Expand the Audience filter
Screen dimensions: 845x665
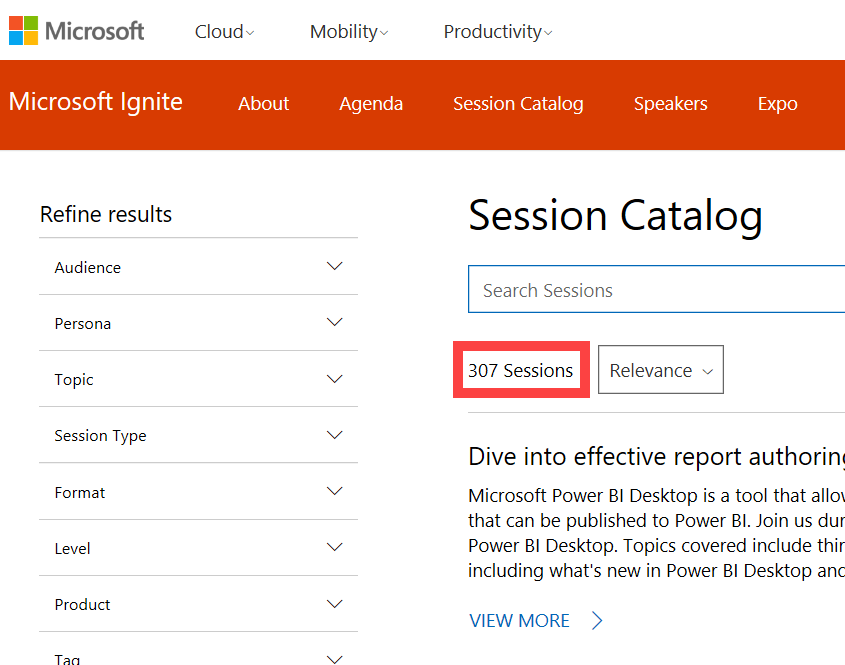(x=335, y=266)
